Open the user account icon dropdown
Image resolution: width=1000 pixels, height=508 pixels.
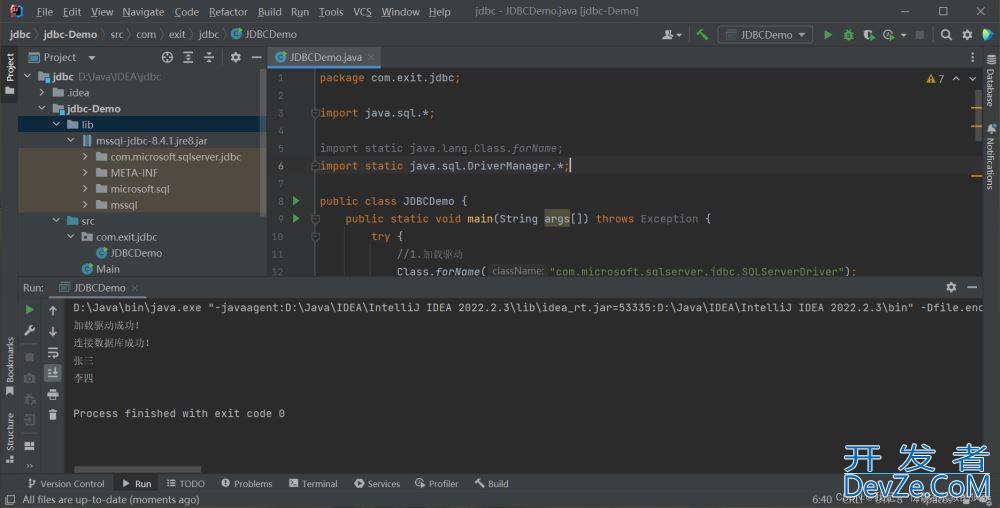672,35
